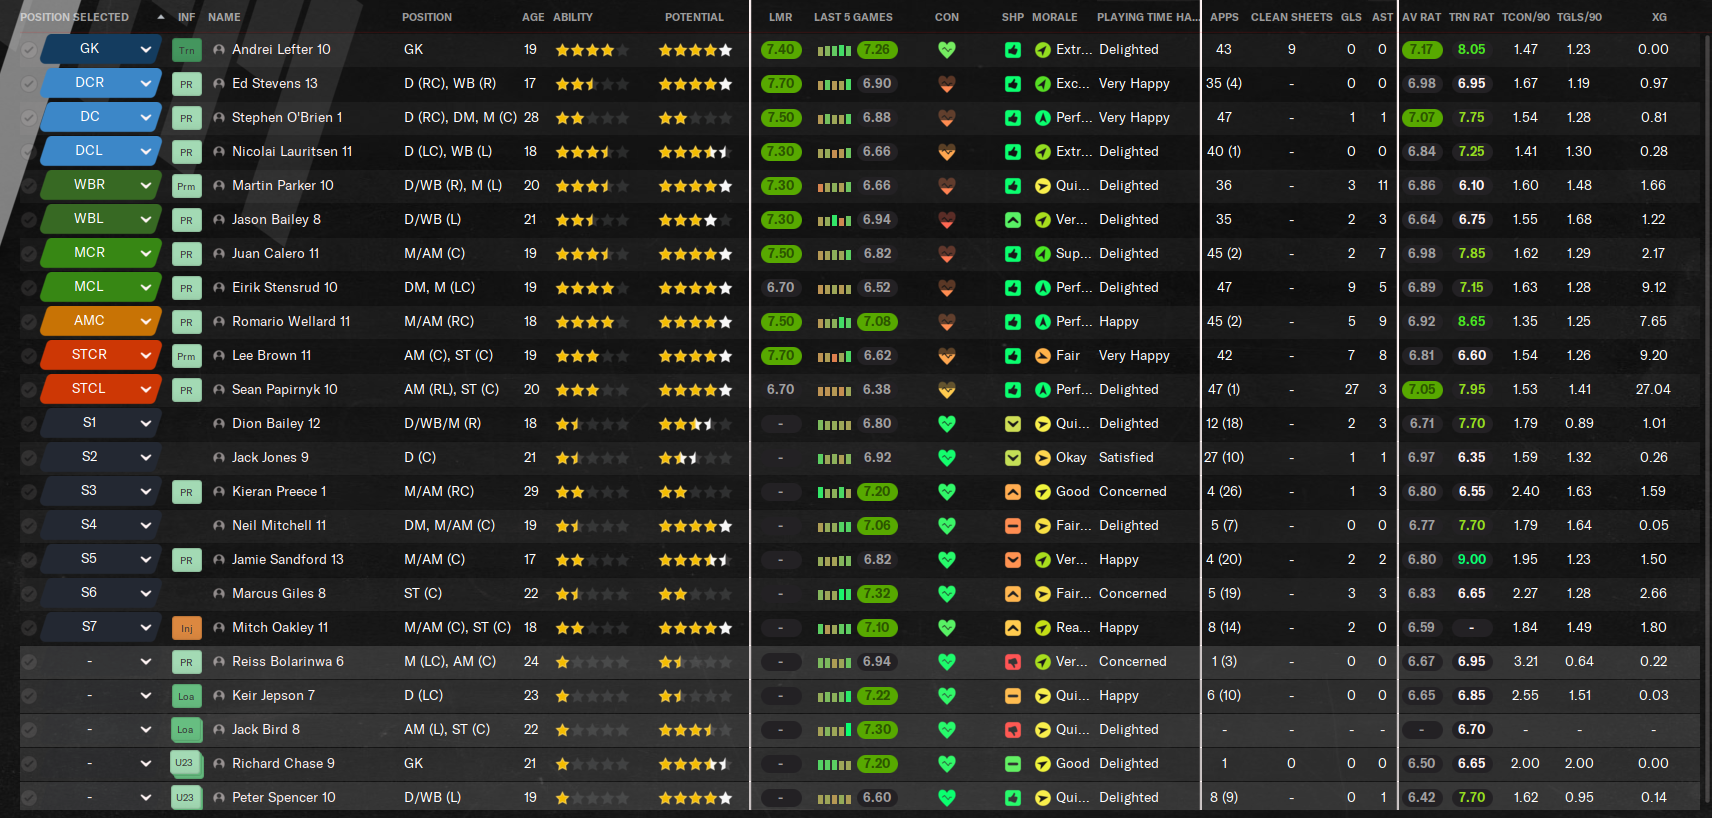Click the morale icon for Eirik Stensrud

[x=1042, y=288]
